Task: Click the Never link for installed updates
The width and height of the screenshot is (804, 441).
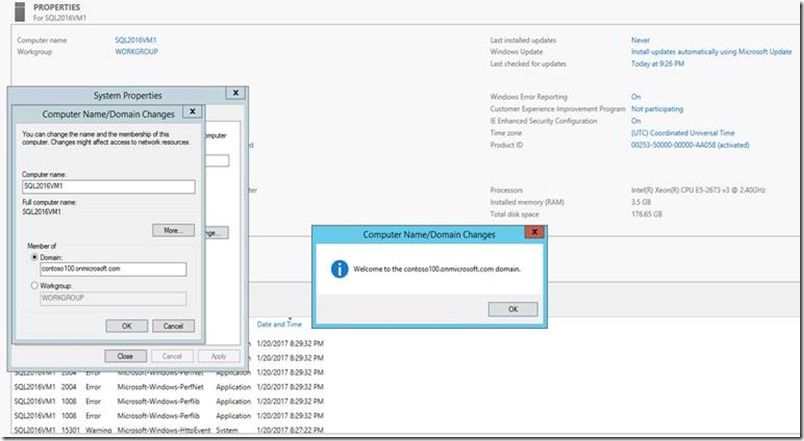Action: point(640,40)
